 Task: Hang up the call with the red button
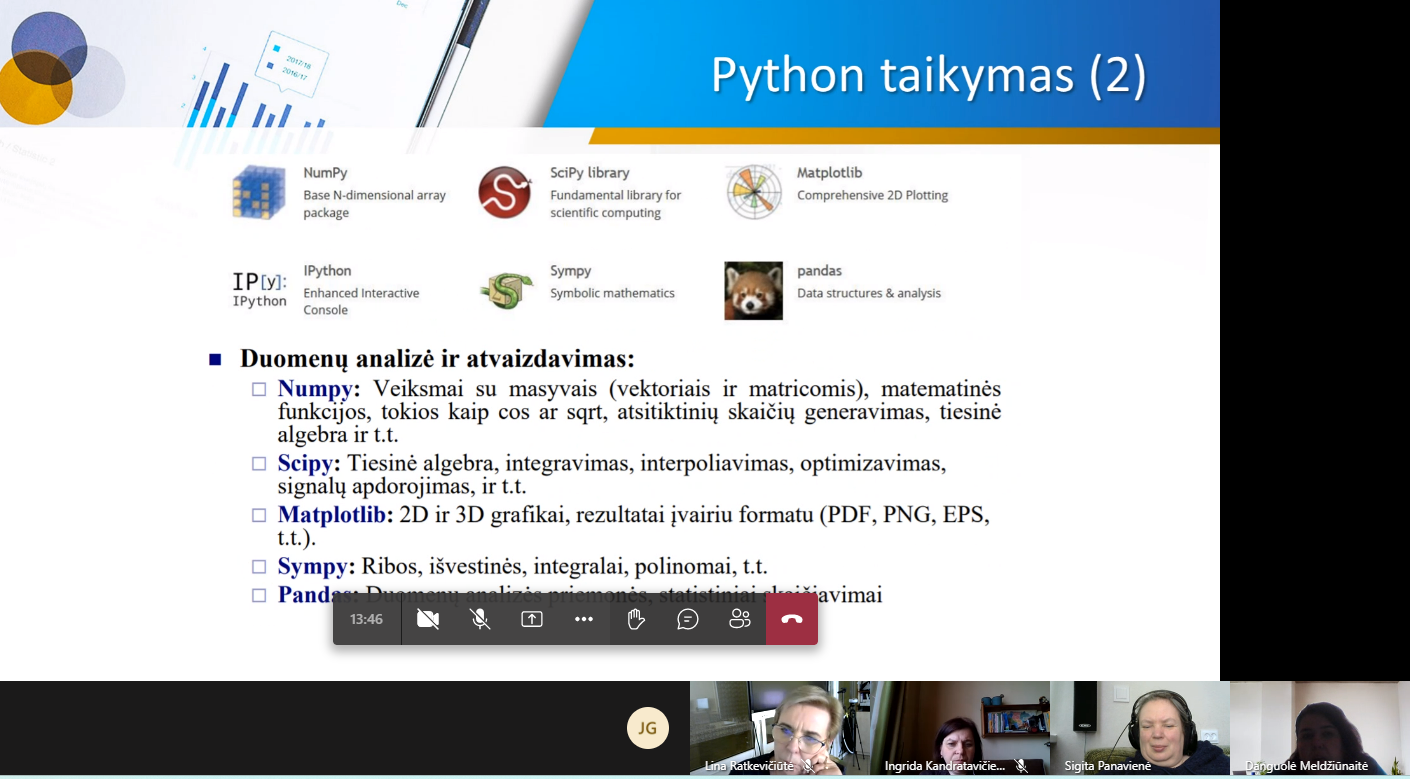coord(792,619)
